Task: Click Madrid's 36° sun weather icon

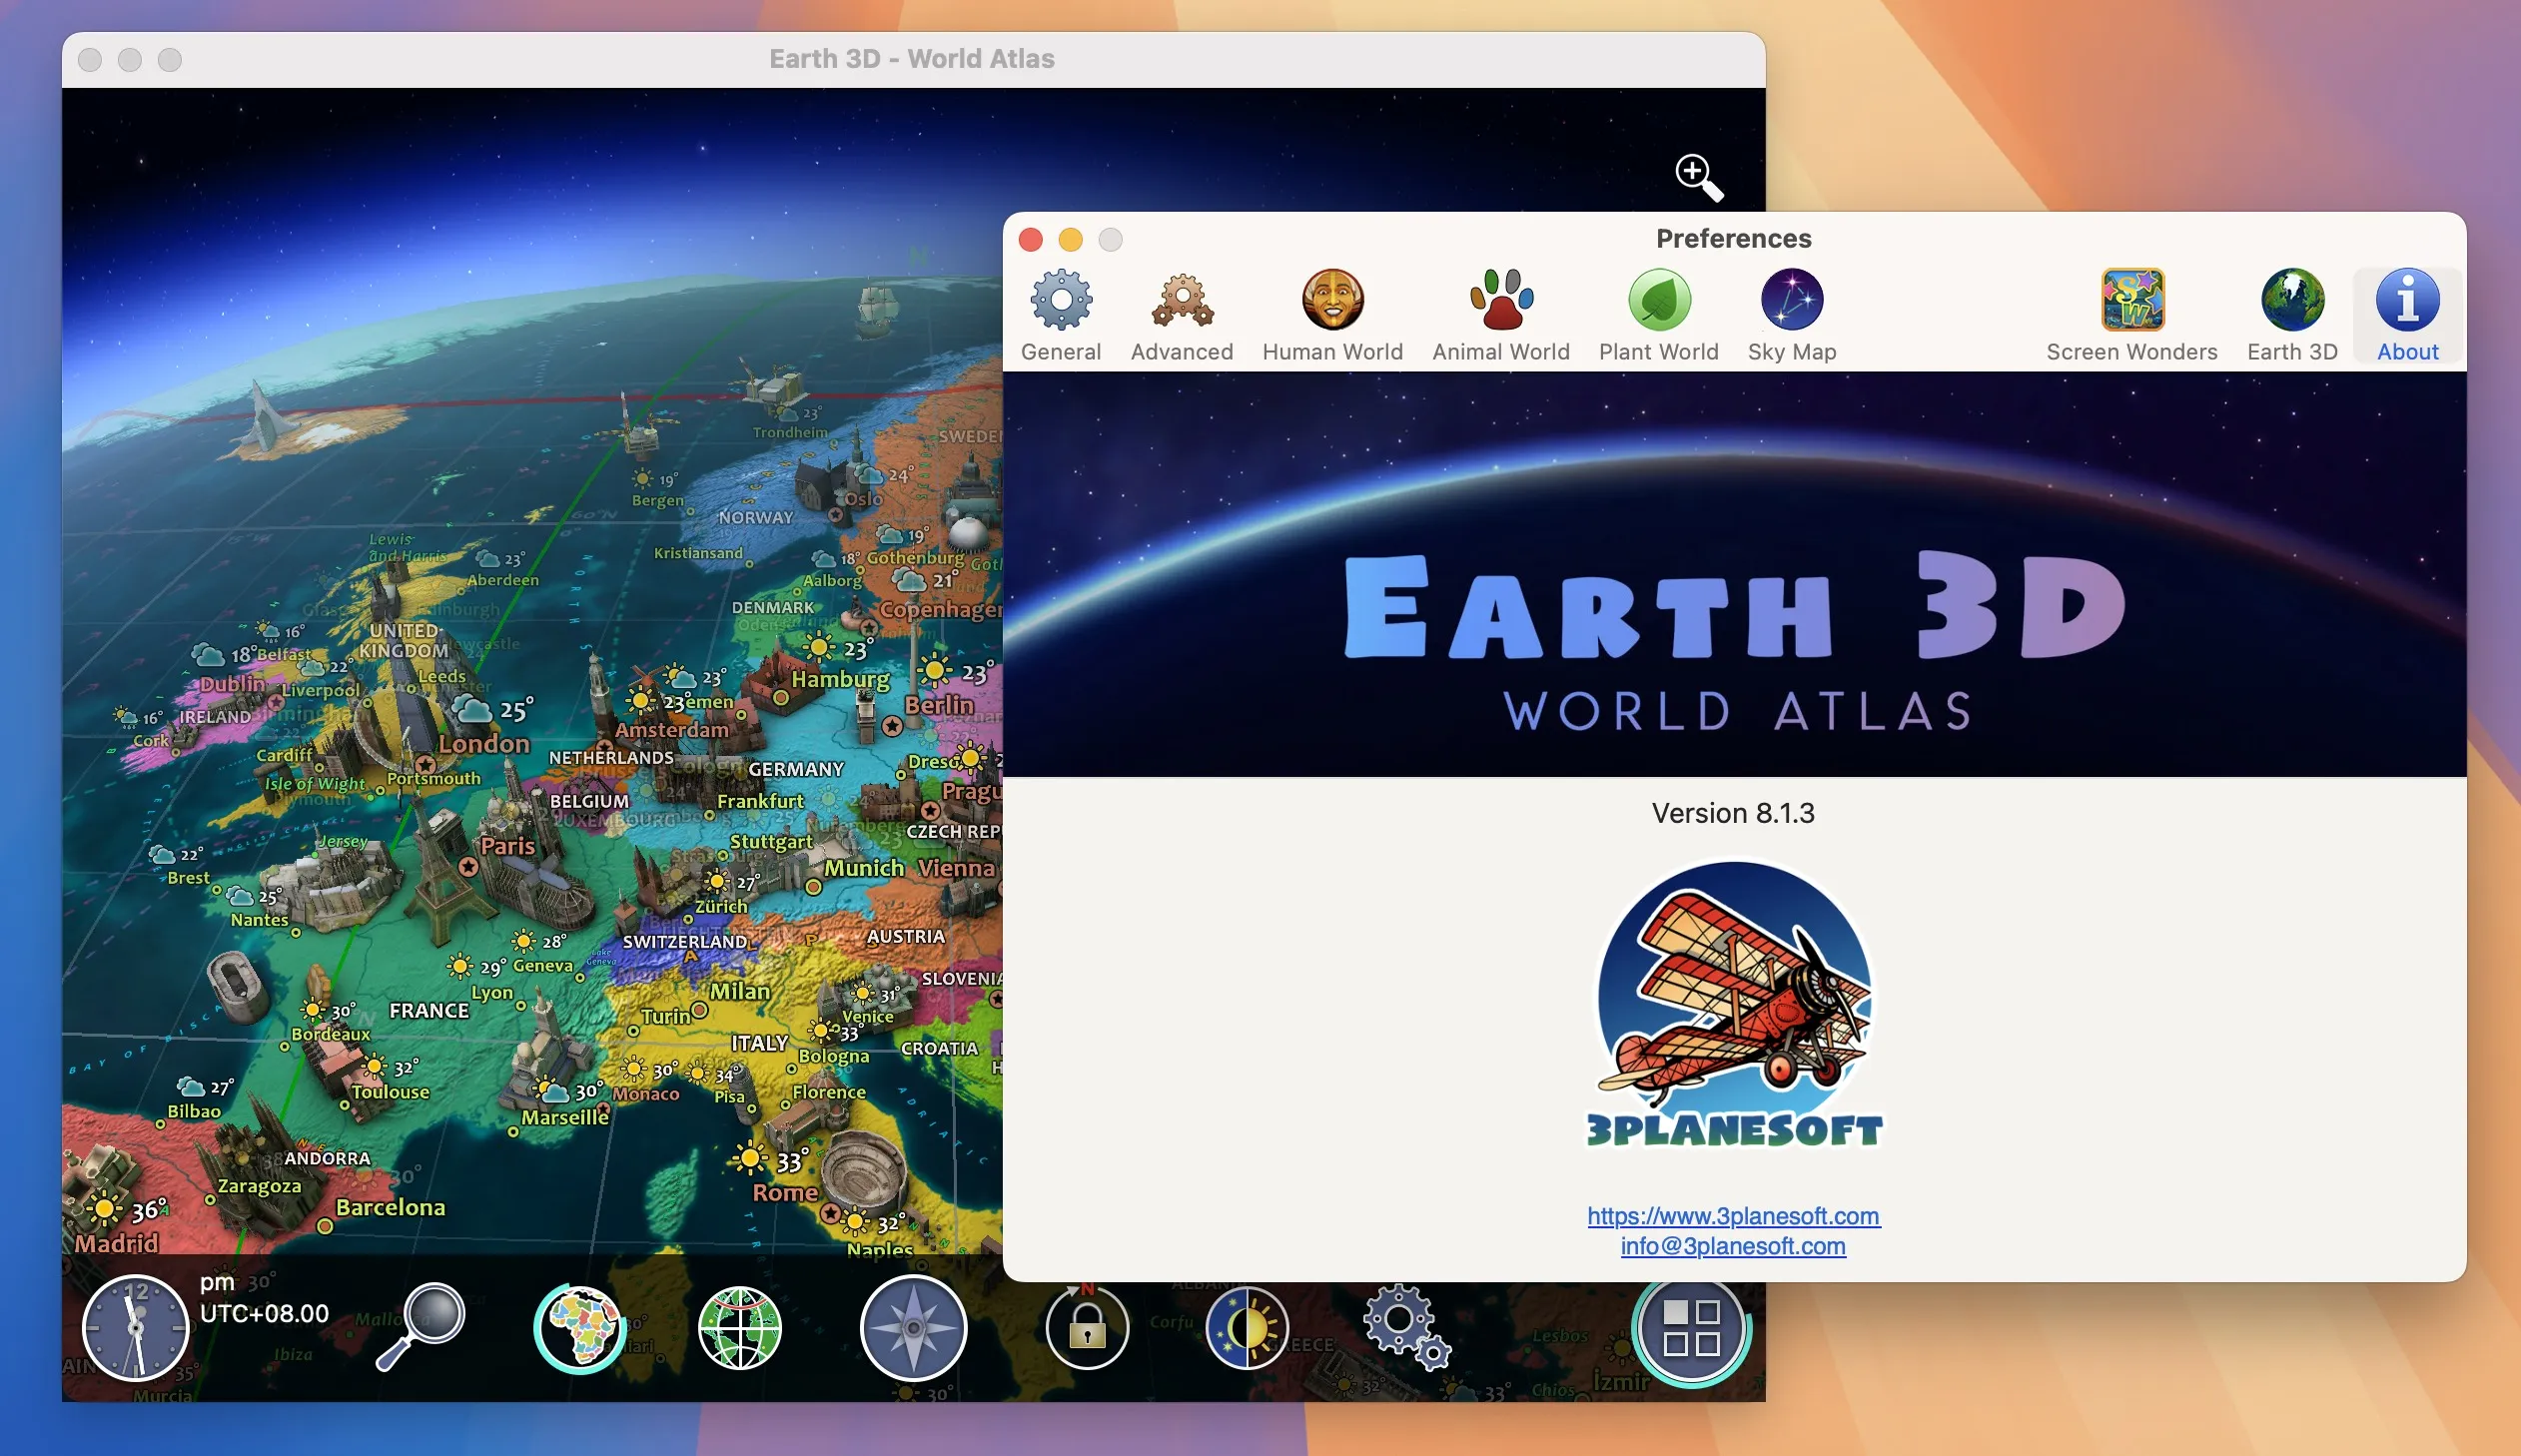Action: tap(104, 1208)
